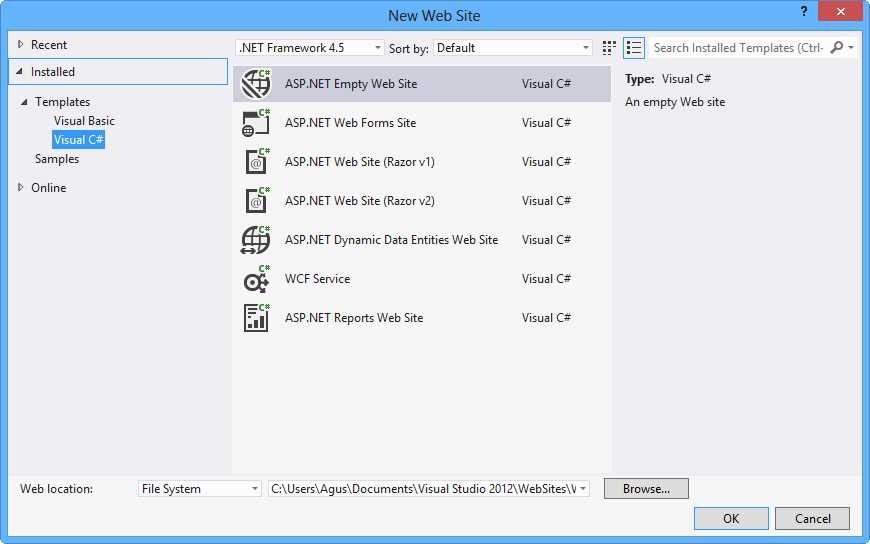
Task: Click the Search Installed Templates field
Action: (740, 48)
